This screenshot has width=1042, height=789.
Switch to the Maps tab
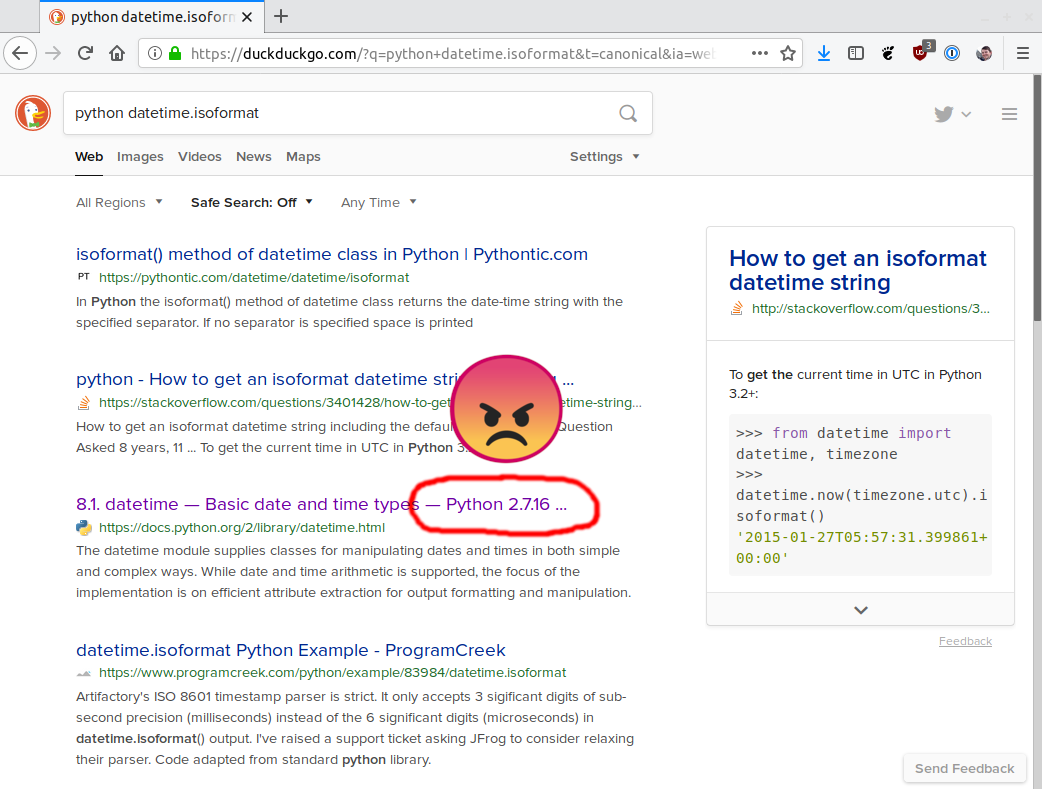pyautogui.click(x=303, y=157)
